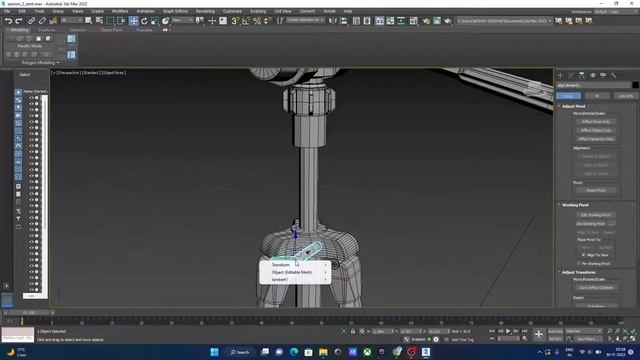Screen dimensions: 640x360
Task: Activate the Select and Move tool
Action: (x=133, y=21)
